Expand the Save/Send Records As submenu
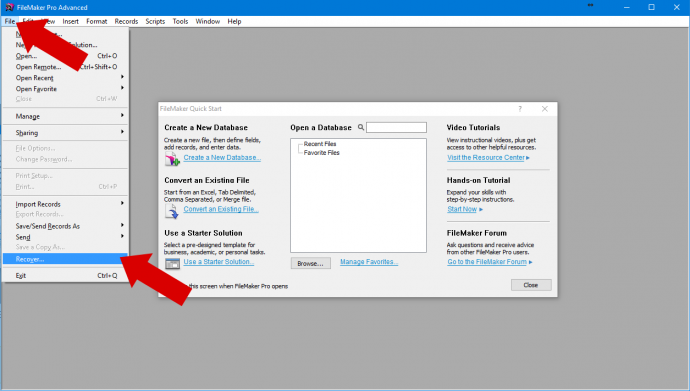This screenshot has height=391, width=690. [66, 226]
